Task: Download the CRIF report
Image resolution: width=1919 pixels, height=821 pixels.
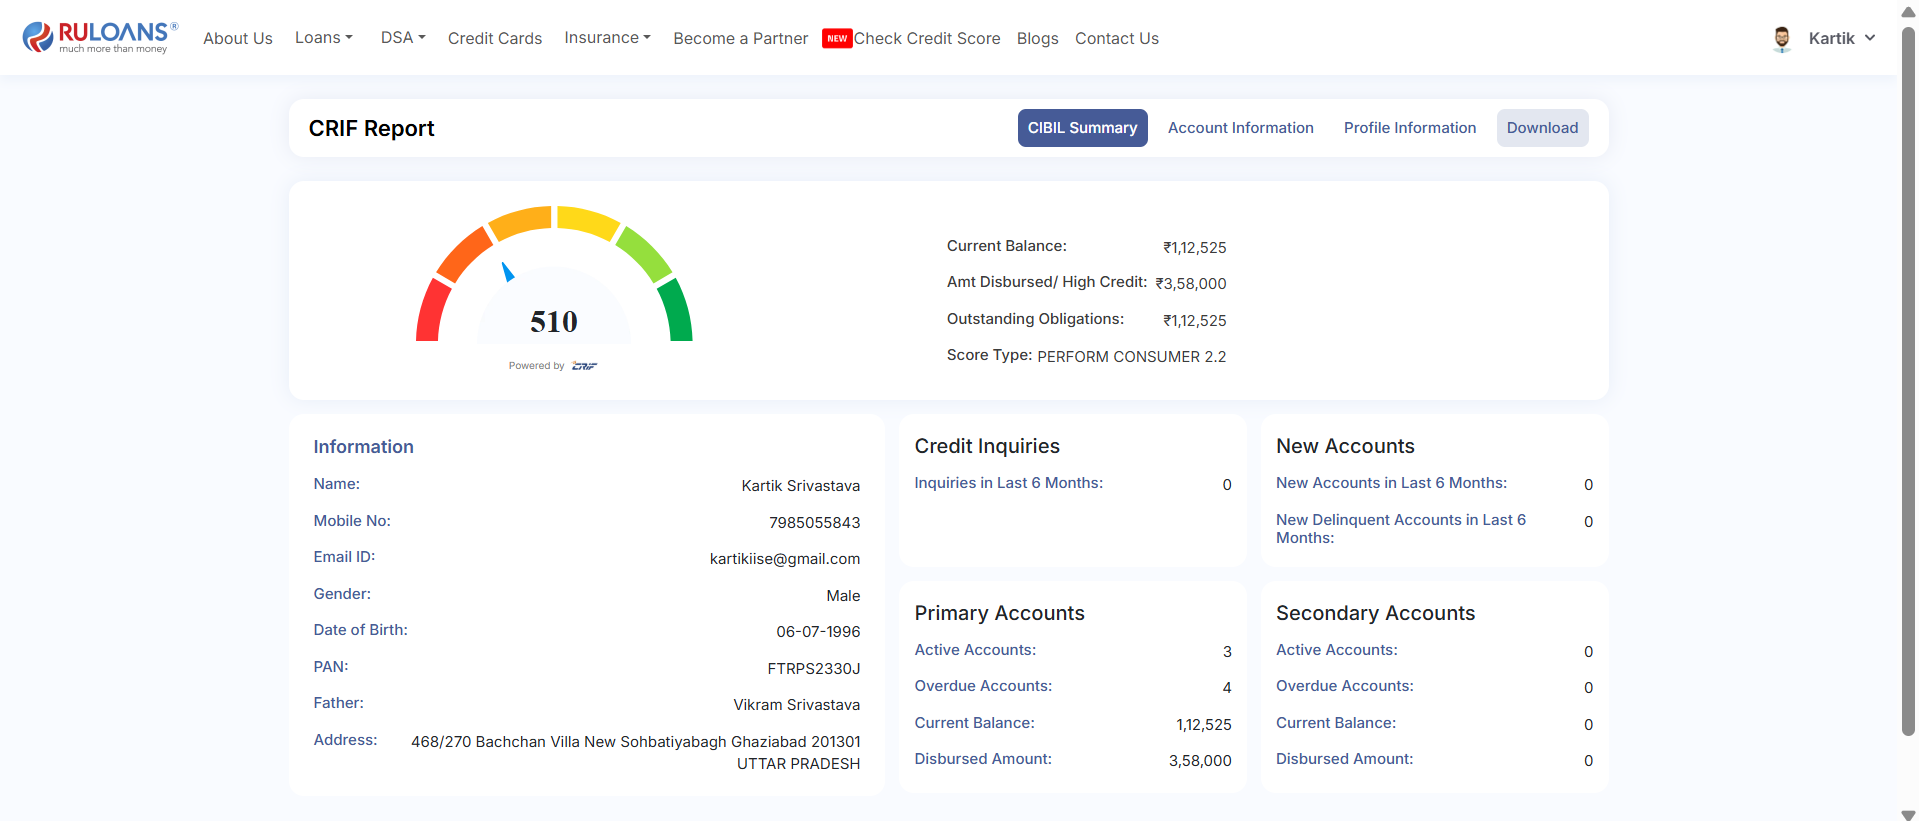Action: pyautogui.click(x=1542, y=128)
